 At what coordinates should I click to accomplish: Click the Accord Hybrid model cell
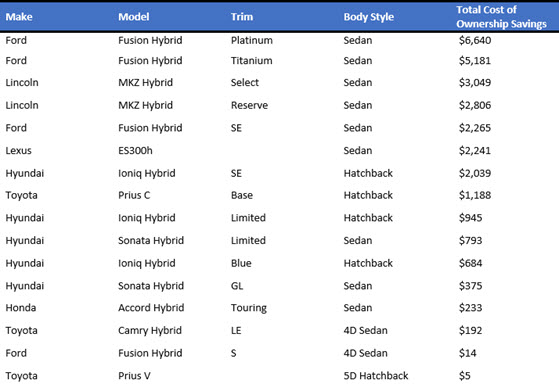click(x=151, y=308)
